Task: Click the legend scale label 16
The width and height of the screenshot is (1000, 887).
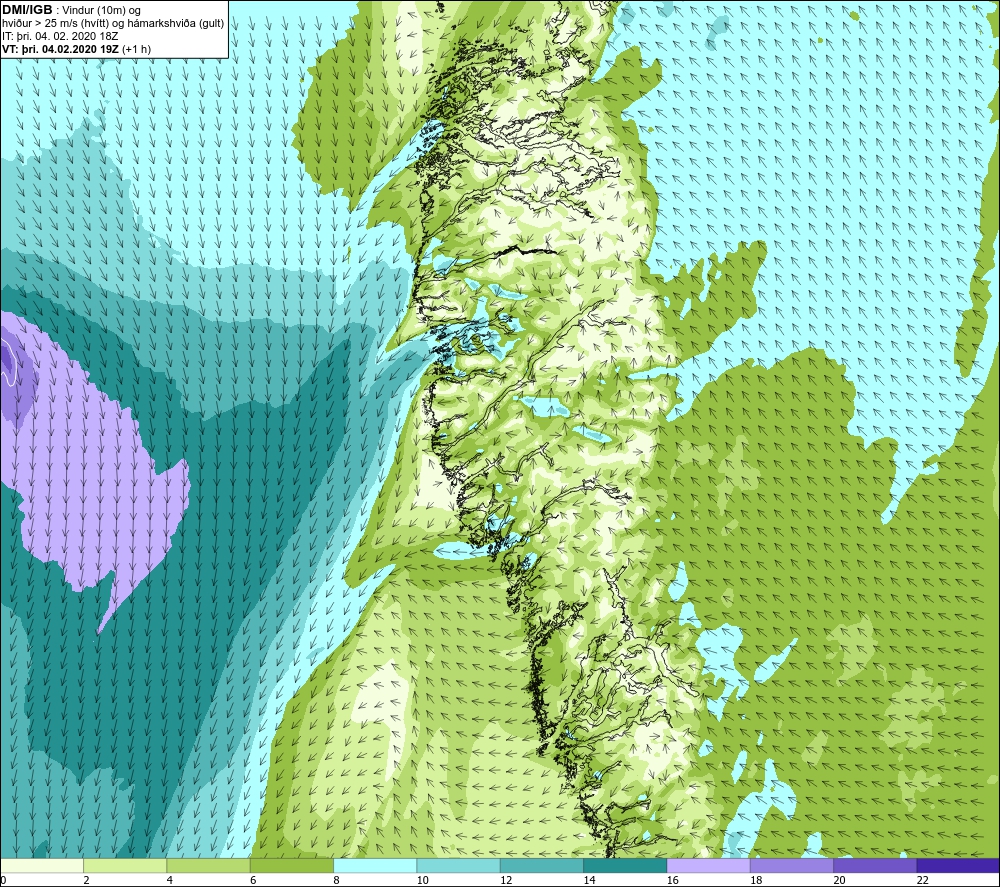Action: [x=672, y=880]
